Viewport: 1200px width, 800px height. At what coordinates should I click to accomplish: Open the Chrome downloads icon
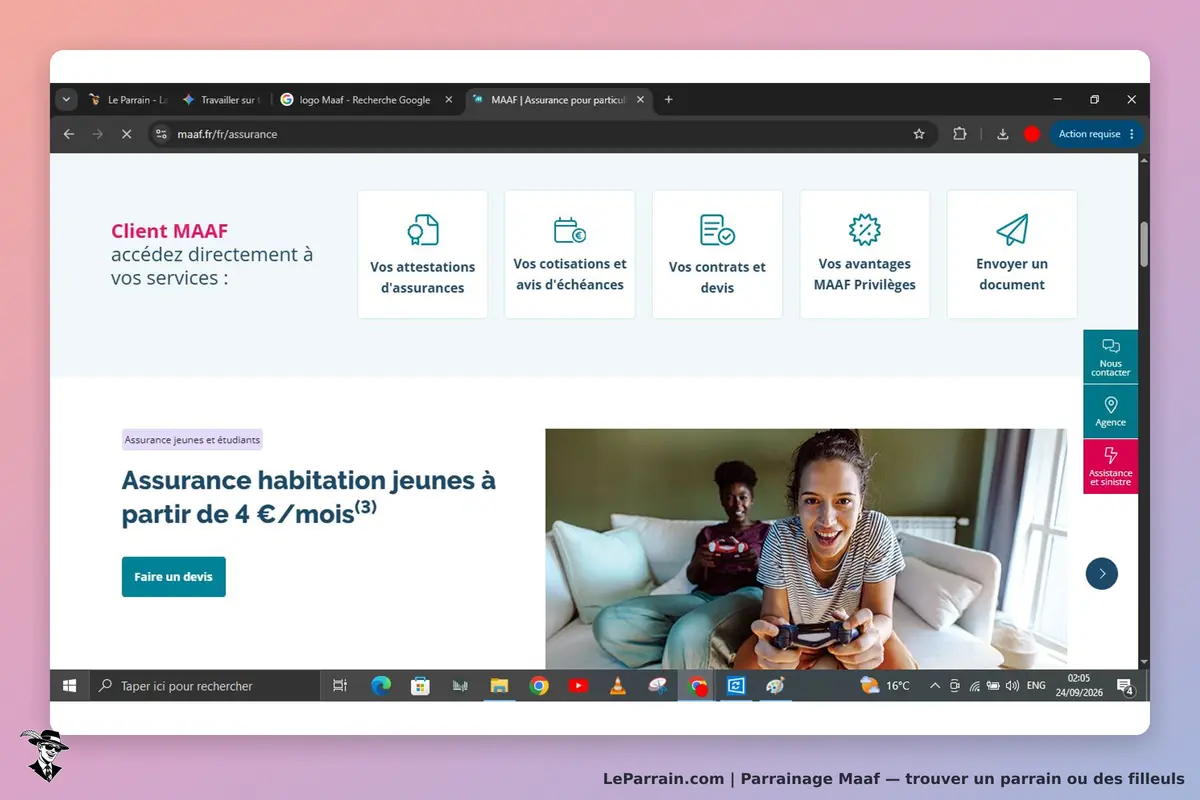pos(1003,134)
